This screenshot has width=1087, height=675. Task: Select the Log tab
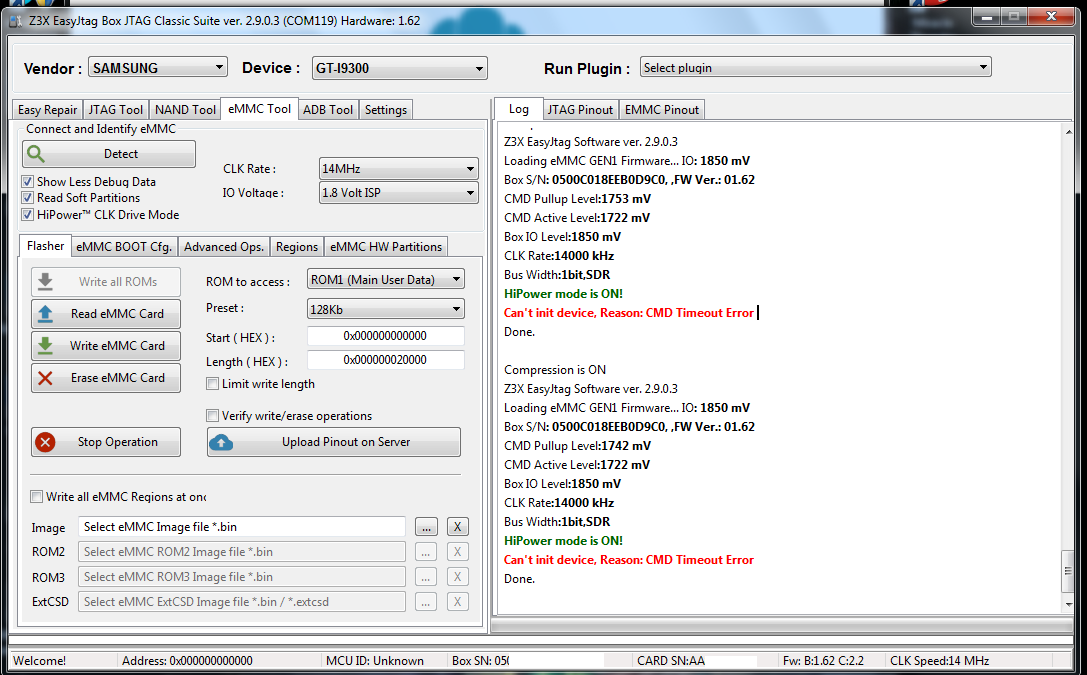pyautogui.click(x=519, y=109)
